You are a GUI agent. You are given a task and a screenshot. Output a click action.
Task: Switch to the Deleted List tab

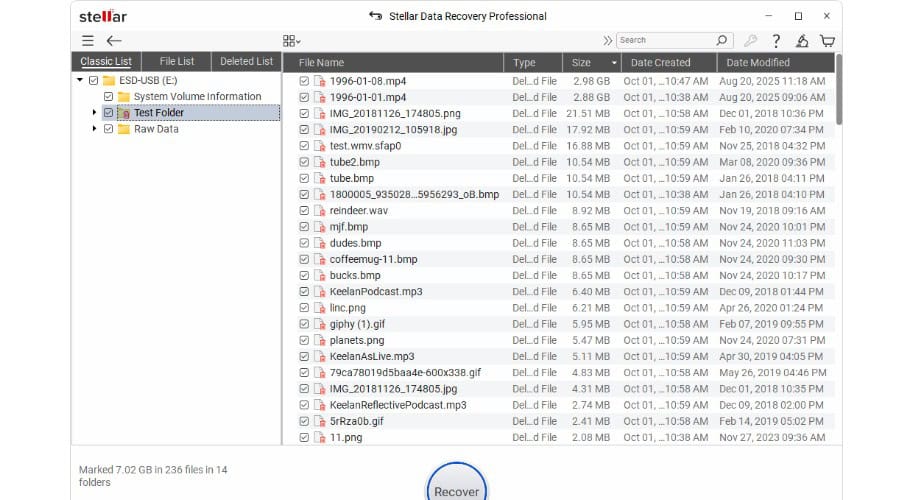point(246,61)
